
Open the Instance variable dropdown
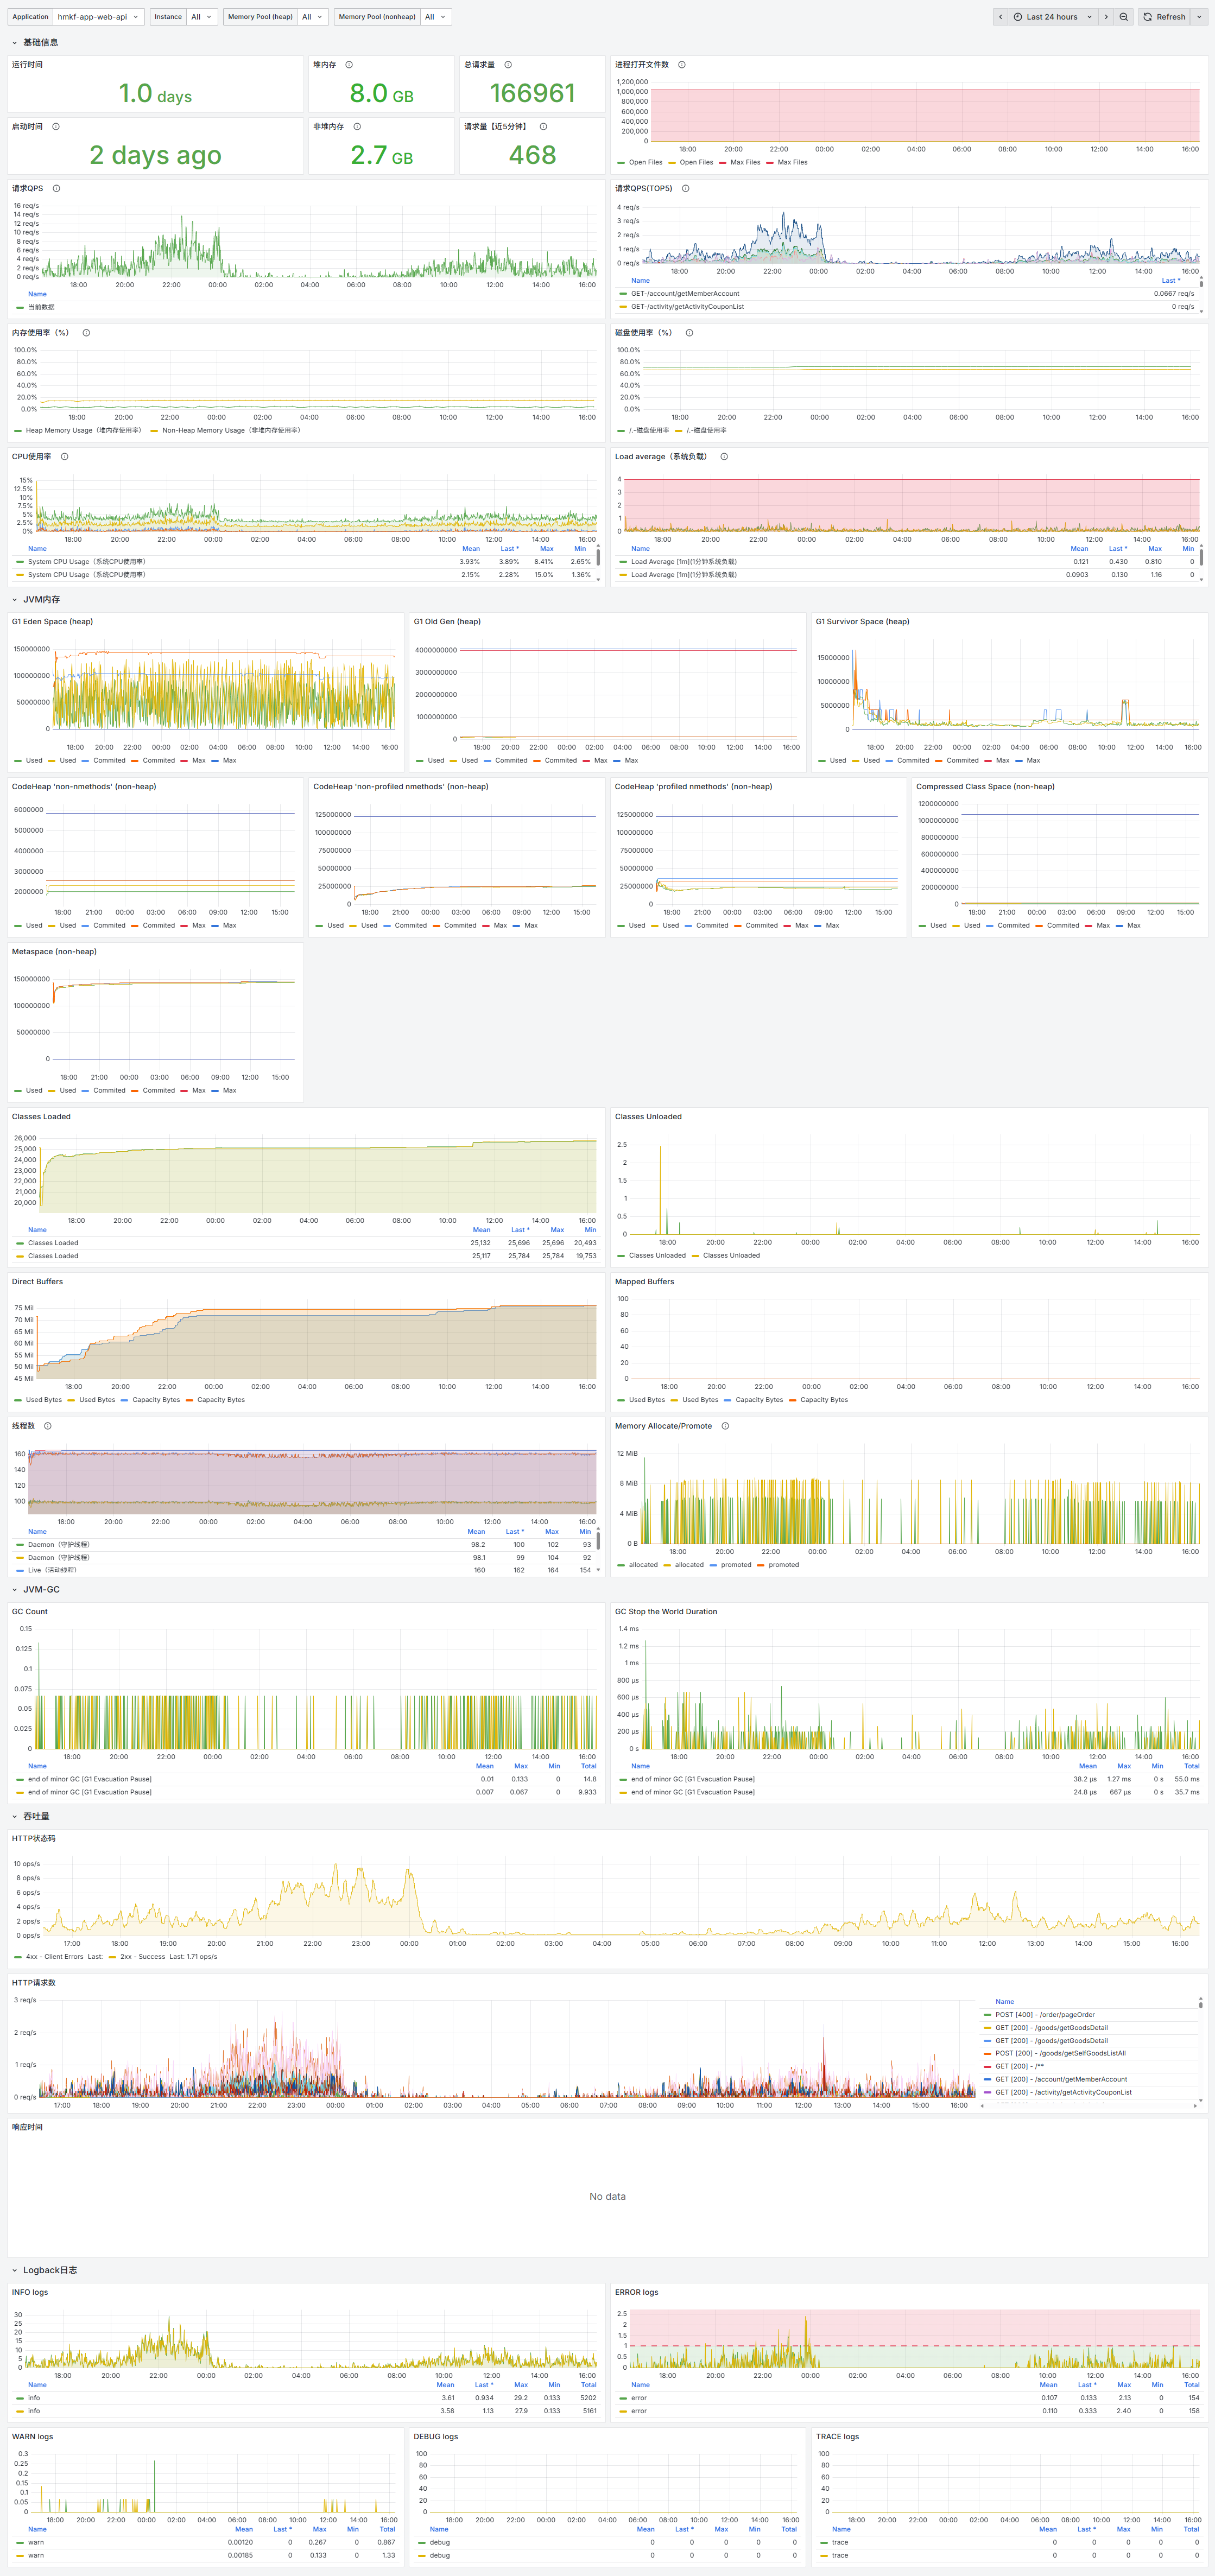202,17
